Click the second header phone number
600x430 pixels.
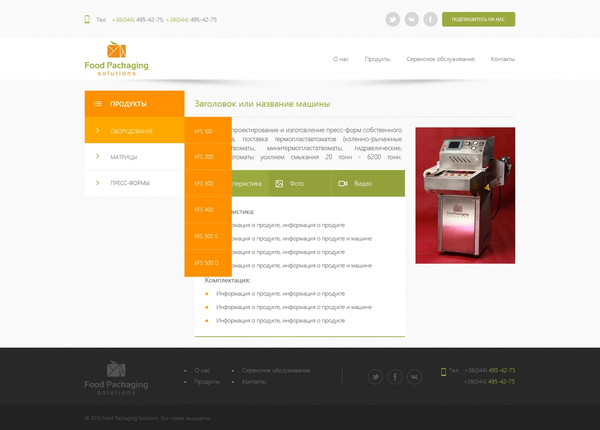coord(191,20)
